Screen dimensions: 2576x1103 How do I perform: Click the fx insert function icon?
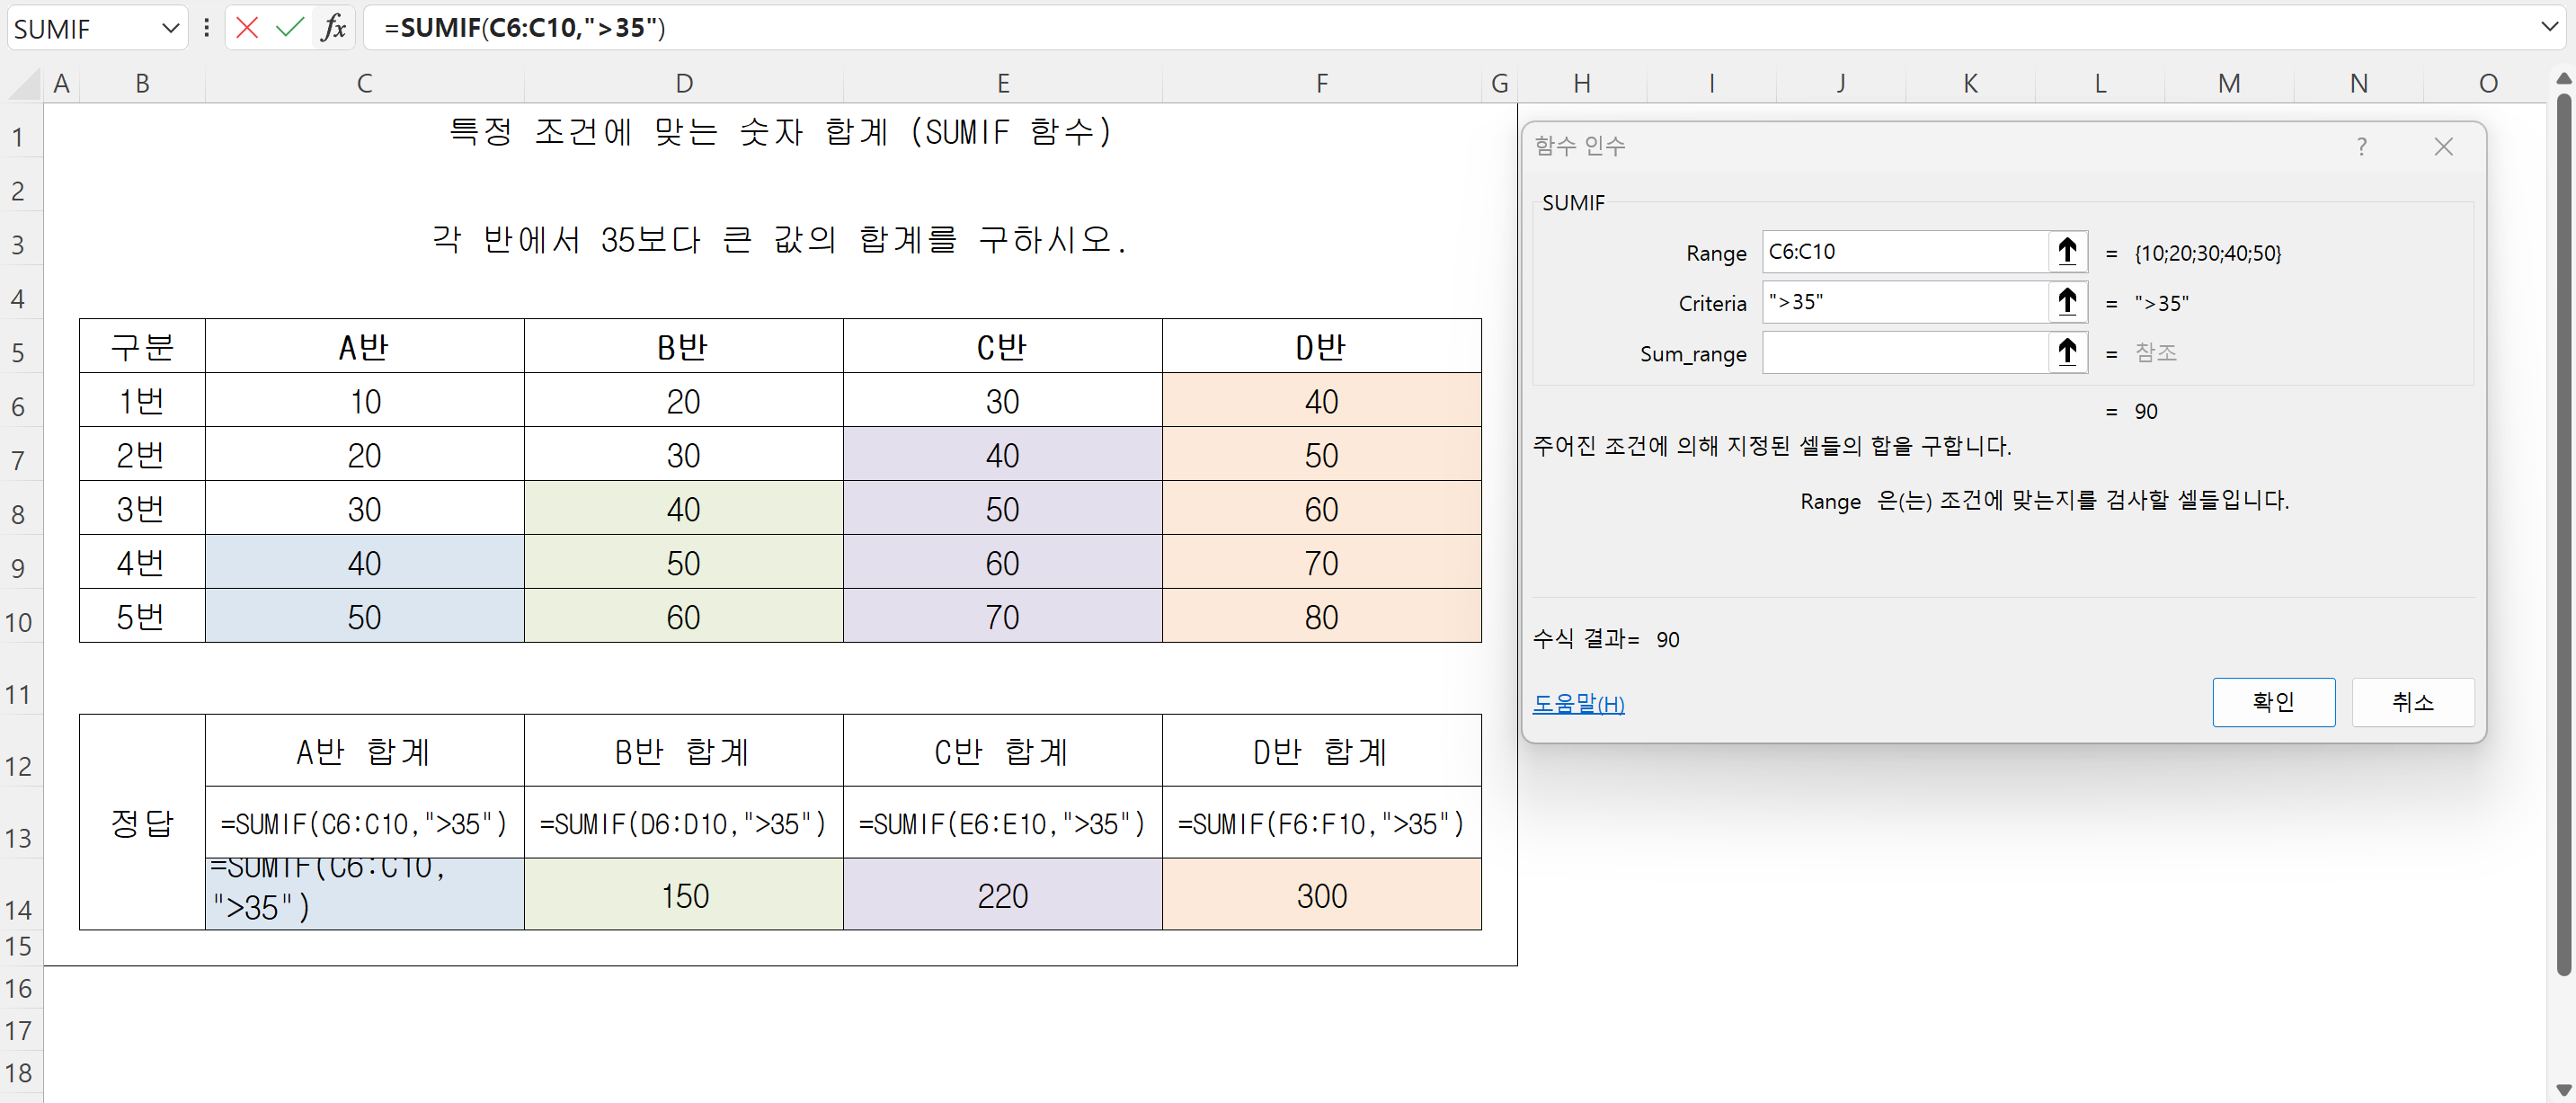pyautogui.click(x=334, y=27)
